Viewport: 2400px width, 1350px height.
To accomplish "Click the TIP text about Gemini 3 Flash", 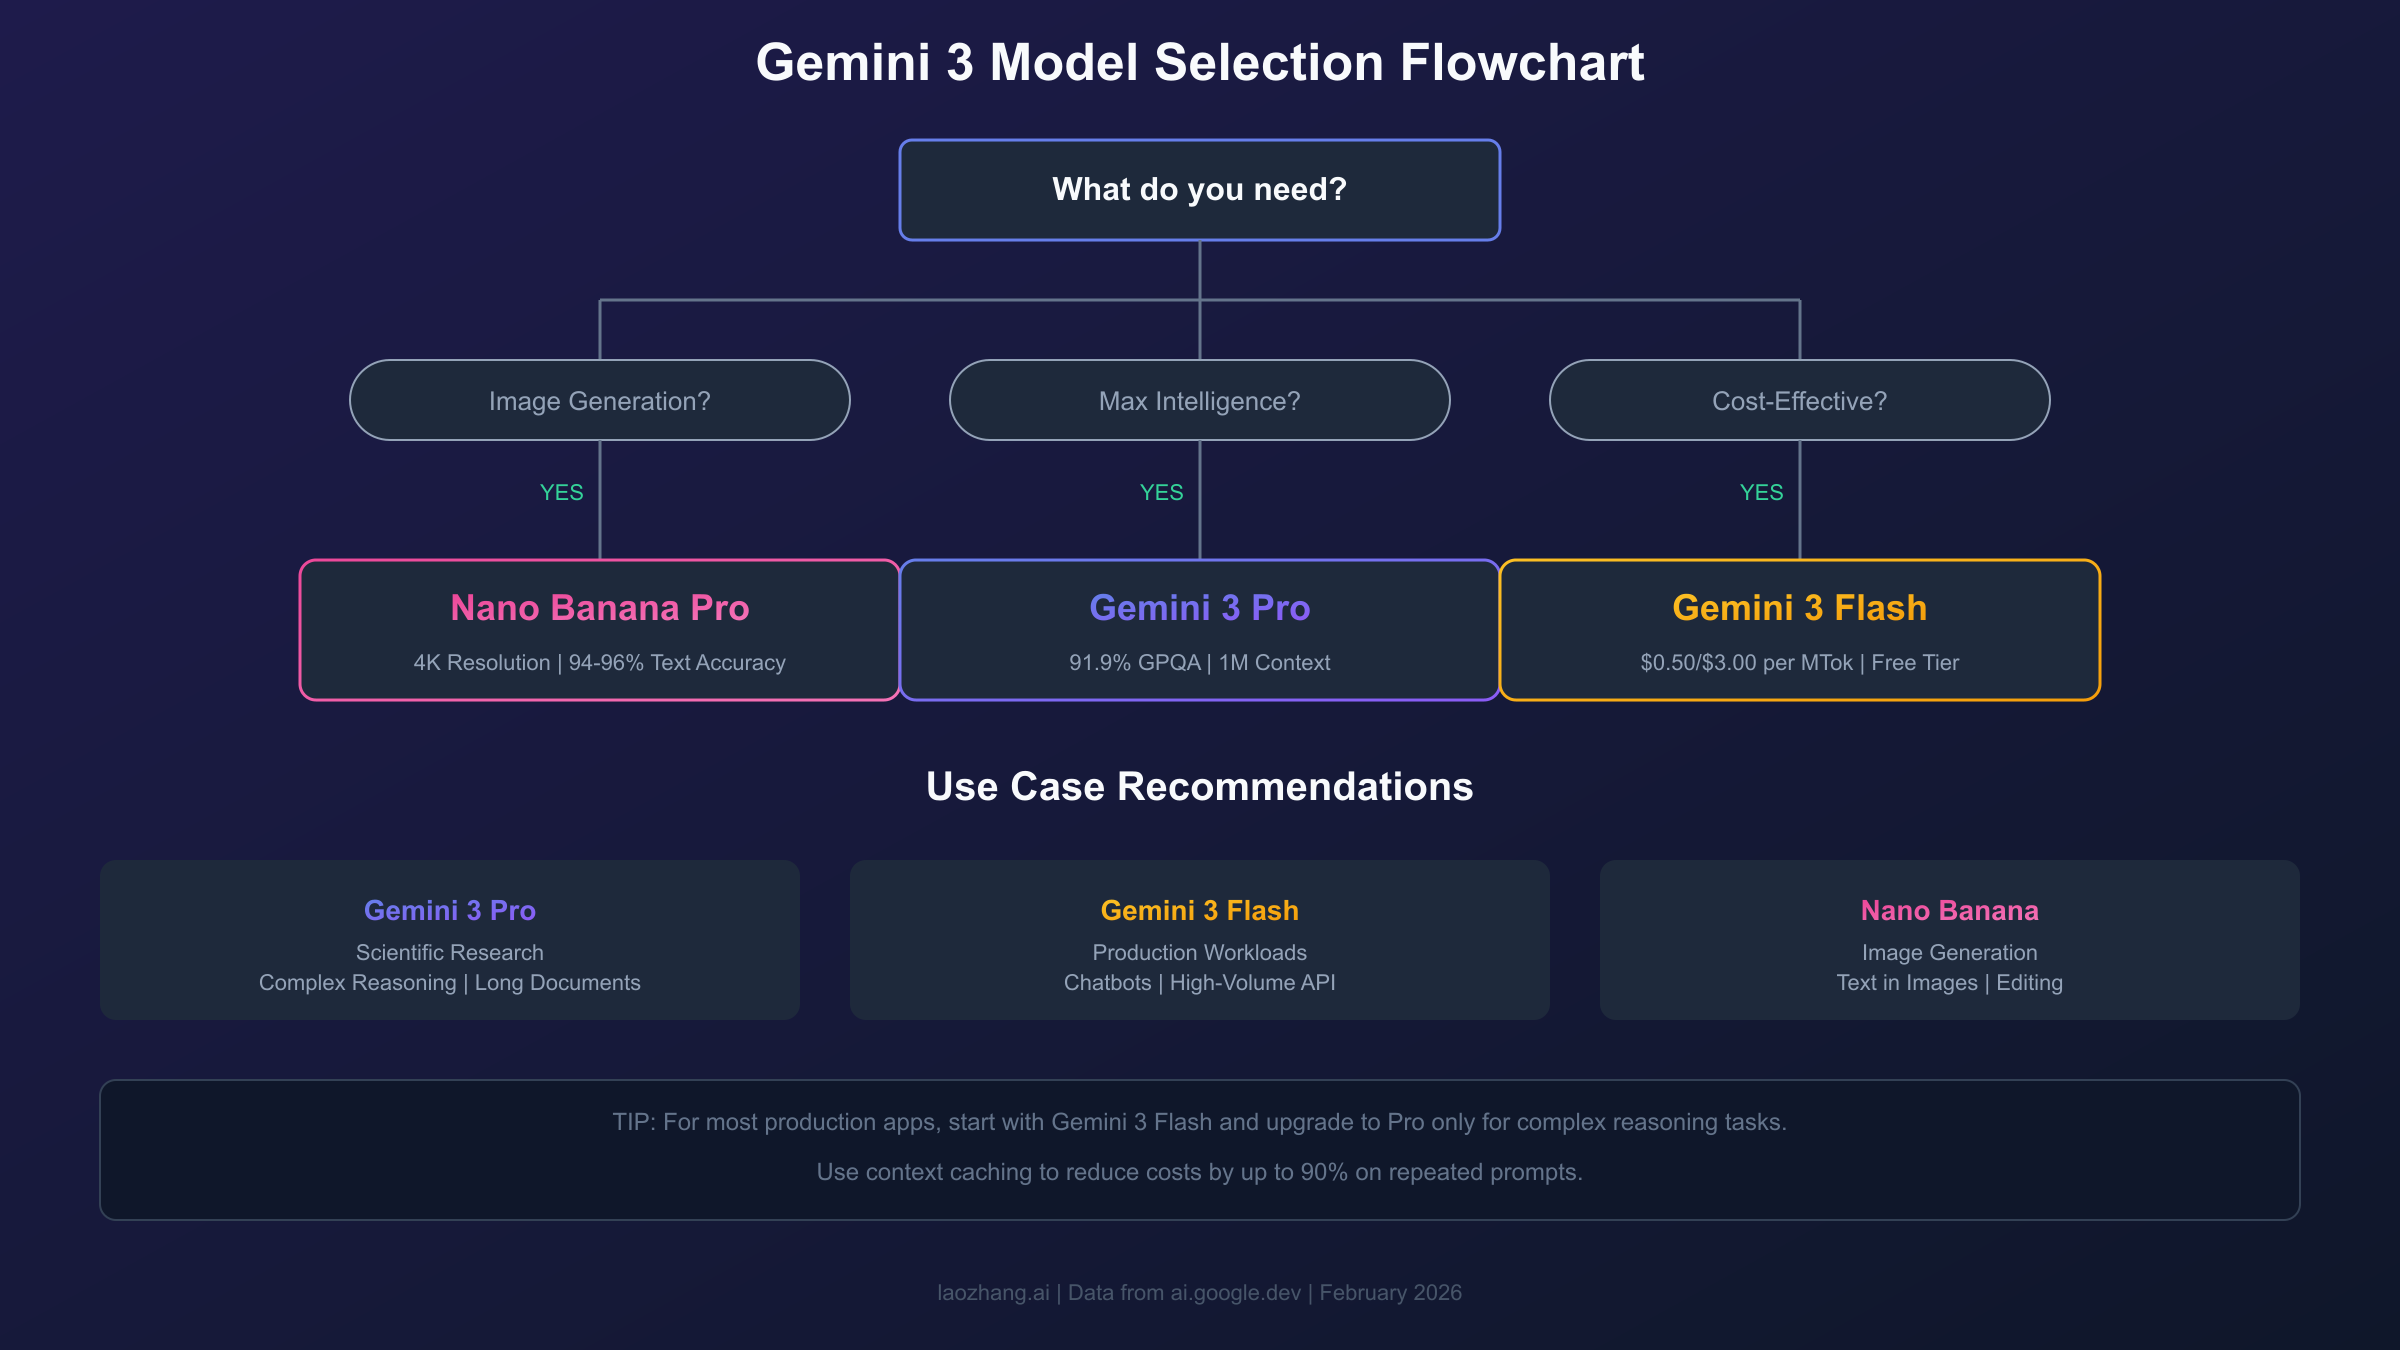I will [1199, 1122].
